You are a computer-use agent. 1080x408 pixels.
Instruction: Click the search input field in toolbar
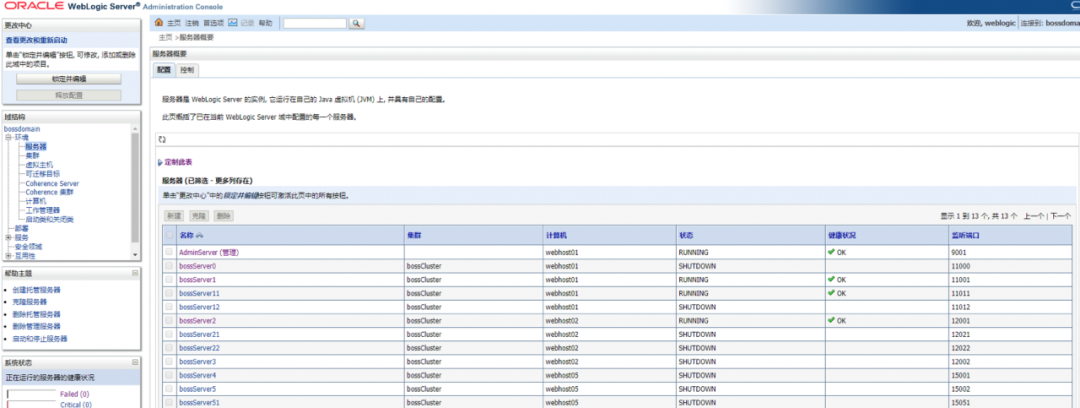[315, 23]
